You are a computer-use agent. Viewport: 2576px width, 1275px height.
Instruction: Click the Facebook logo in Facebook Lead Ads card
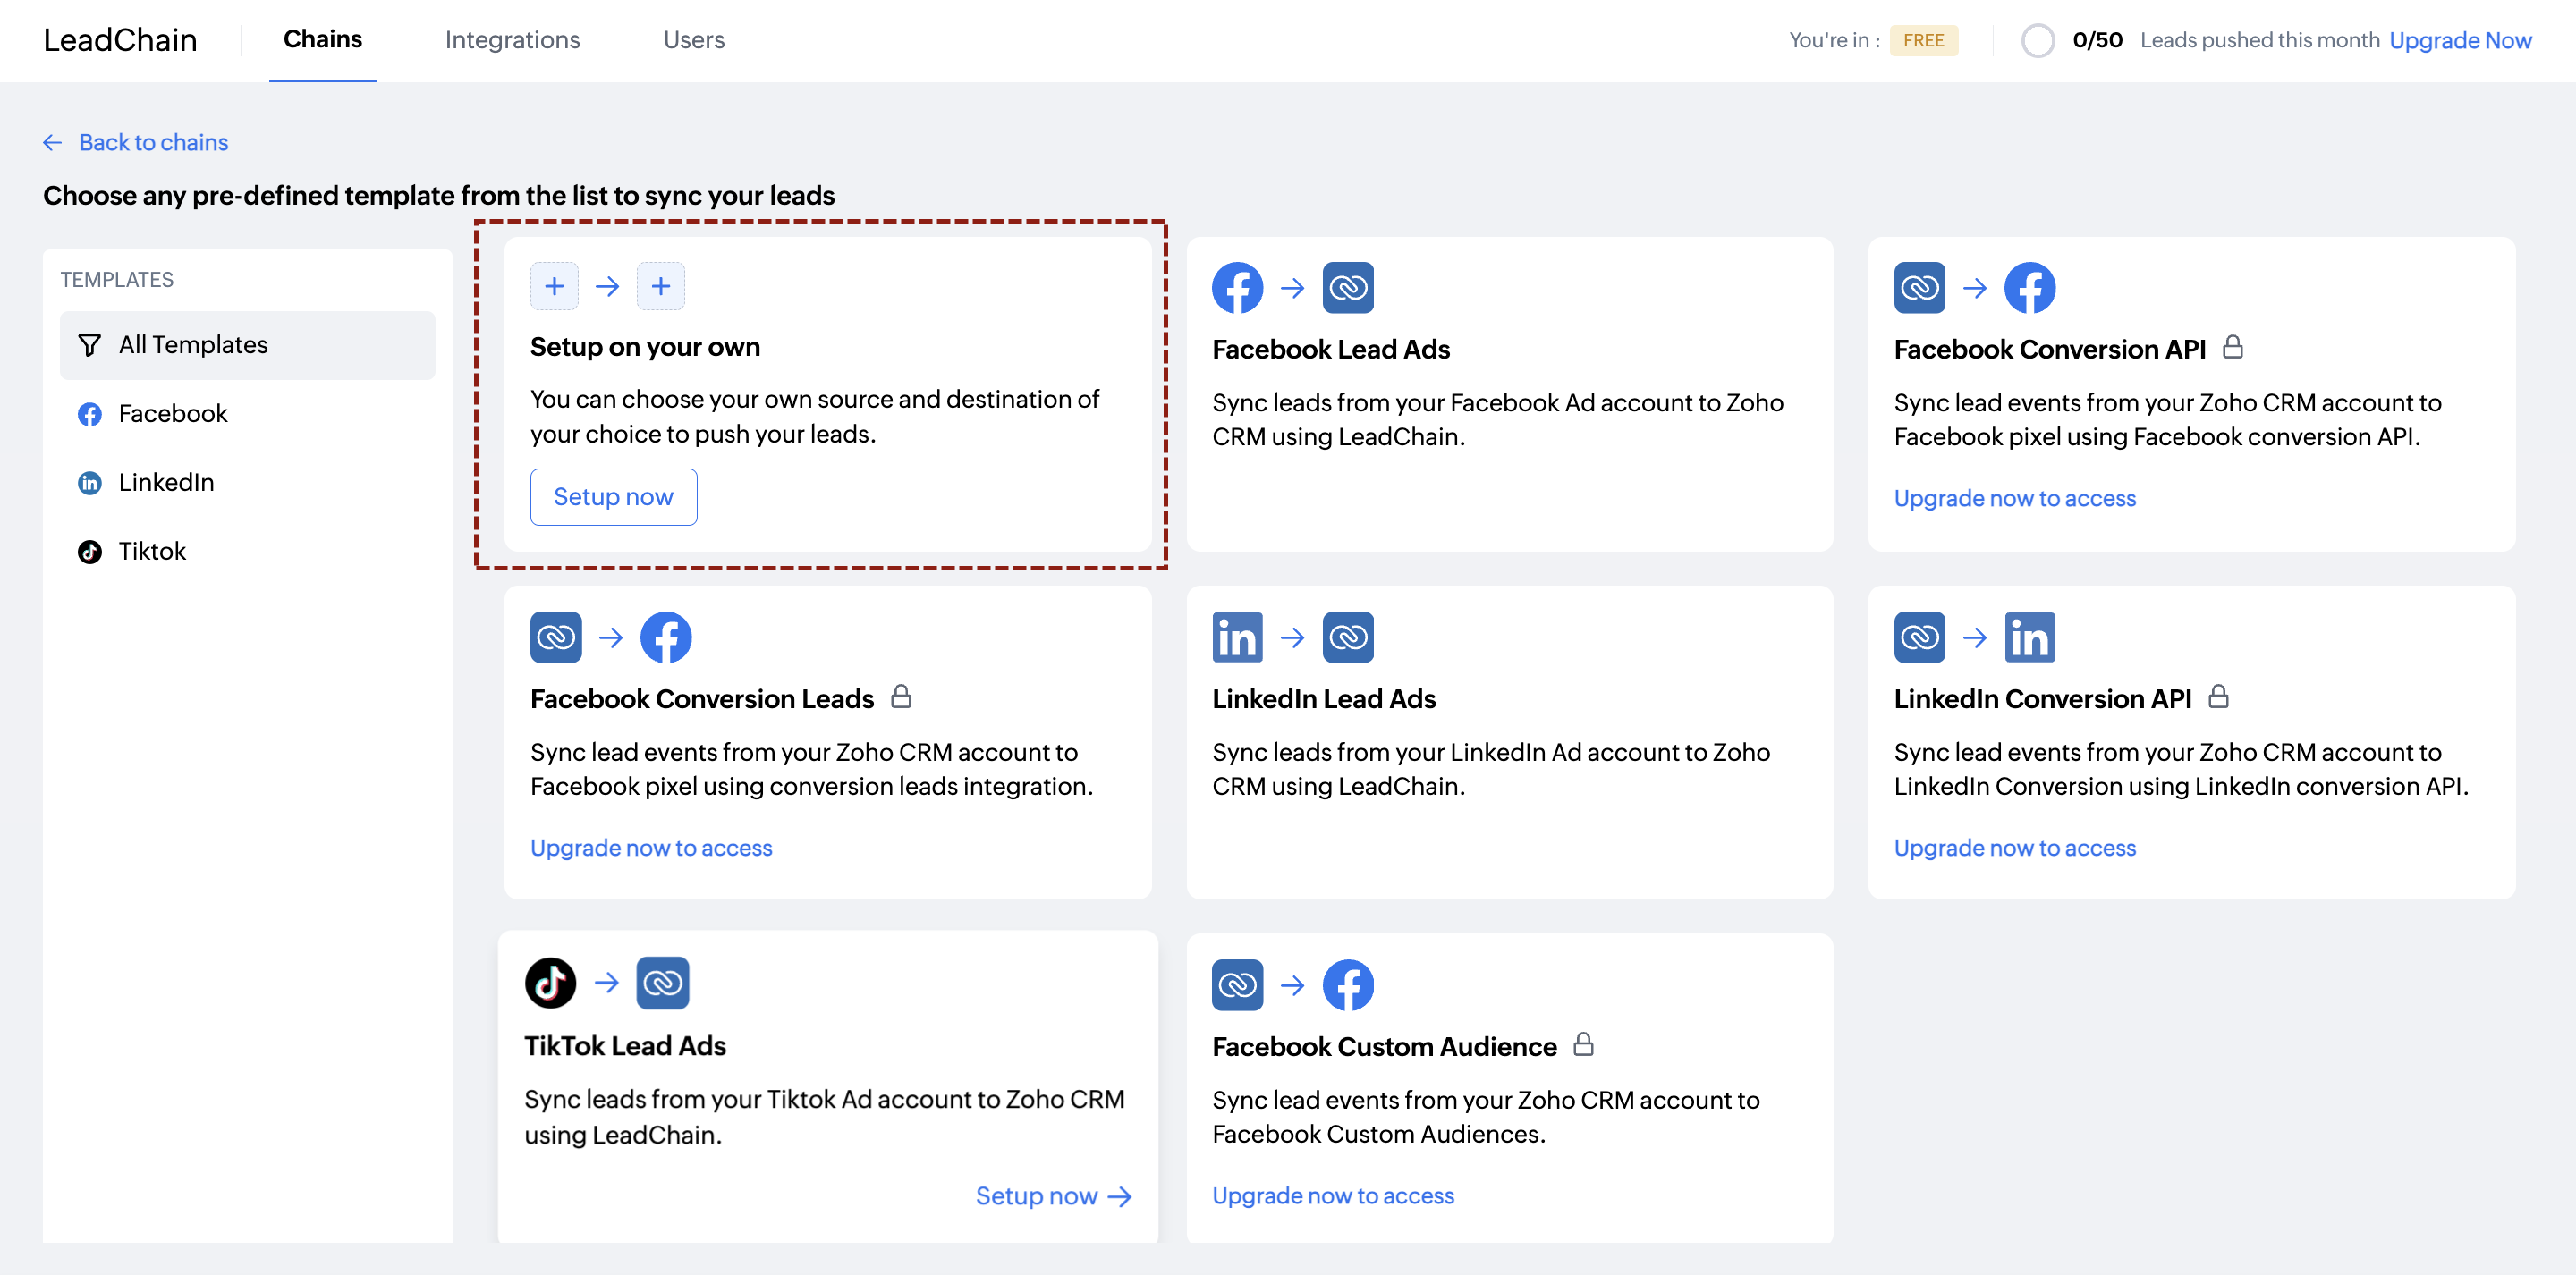(x=1237, y=289)
